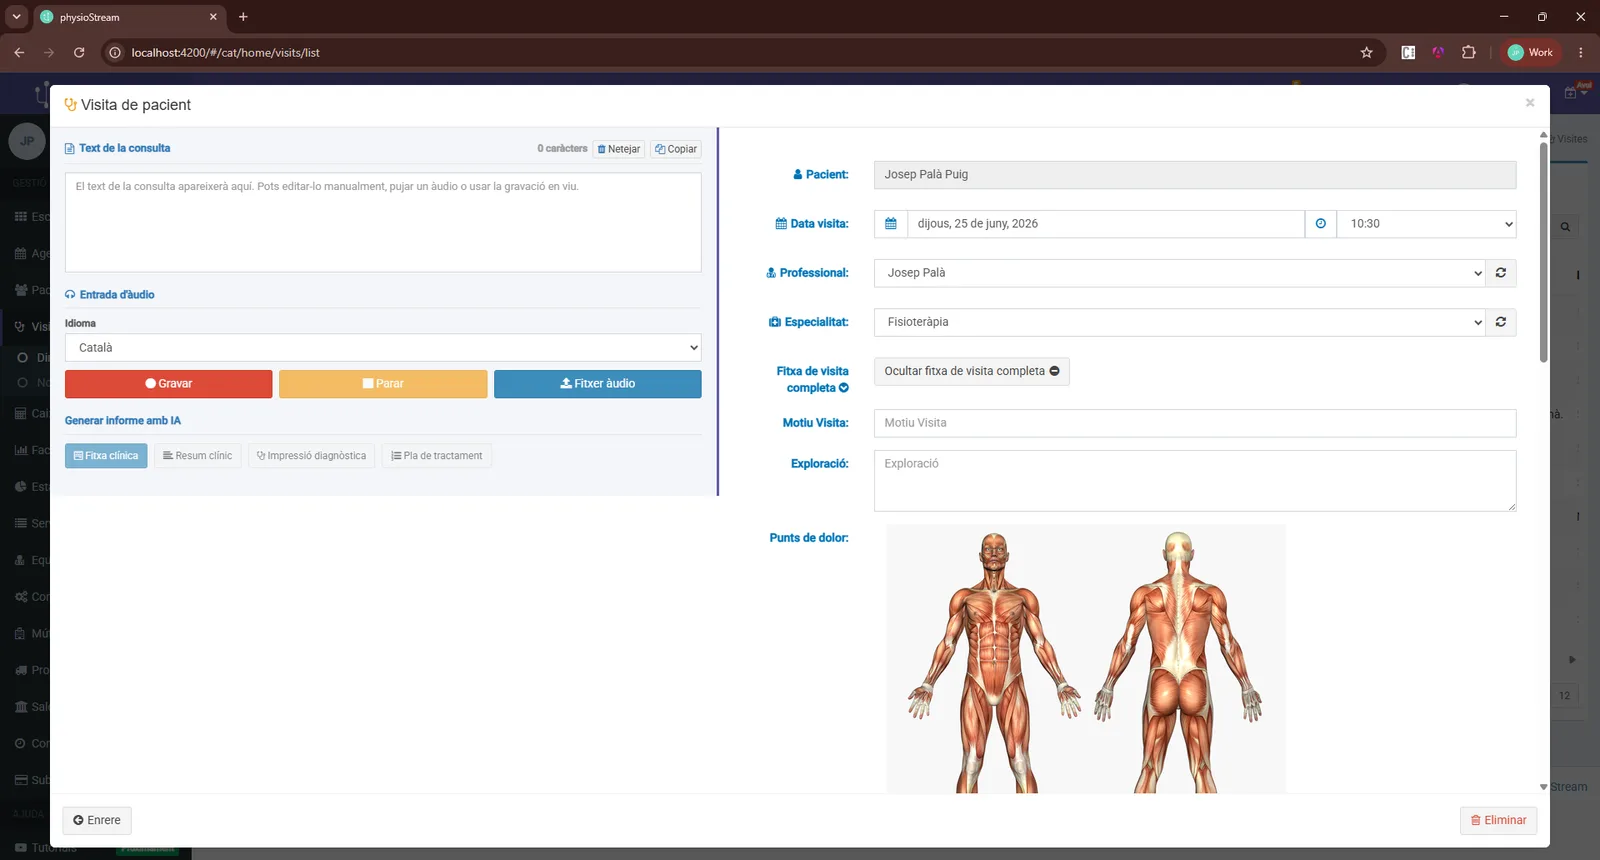
Task: Click the side panel icon in browser toolbar
Action: tap(1408, 53)
